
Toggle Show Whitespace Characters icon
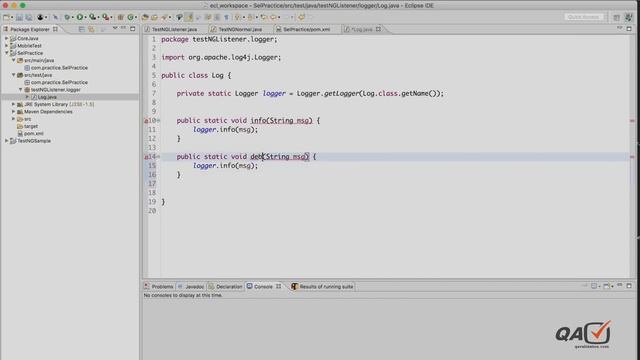tap(226, 17)
